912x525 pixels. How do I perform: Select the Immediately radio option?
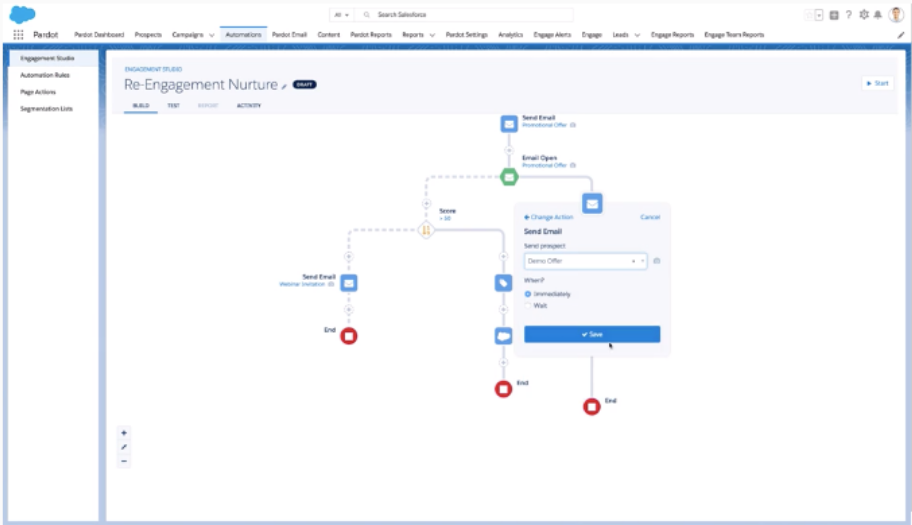(528, 294)
